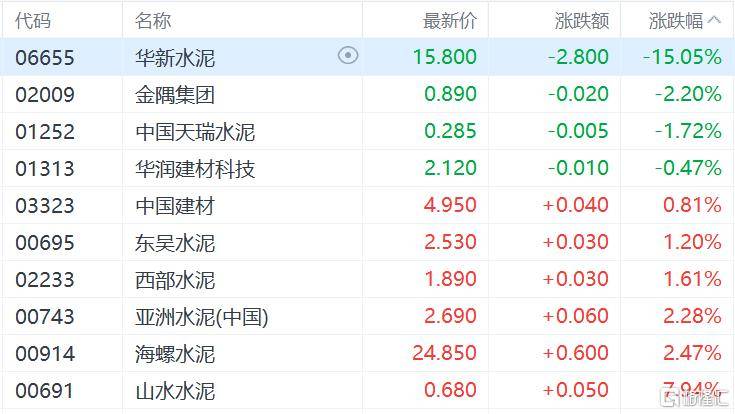Open 东吴水泥 stock name
This screenshot has height=414, width=735.
(x=175, y=243)
